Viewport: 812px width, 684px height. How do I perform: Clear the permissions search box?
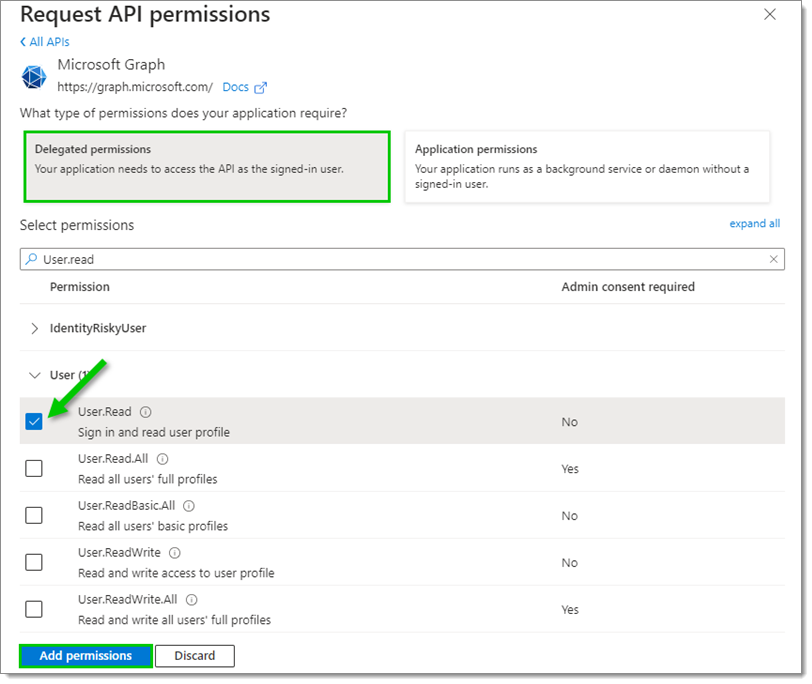[x=773, y=259]
